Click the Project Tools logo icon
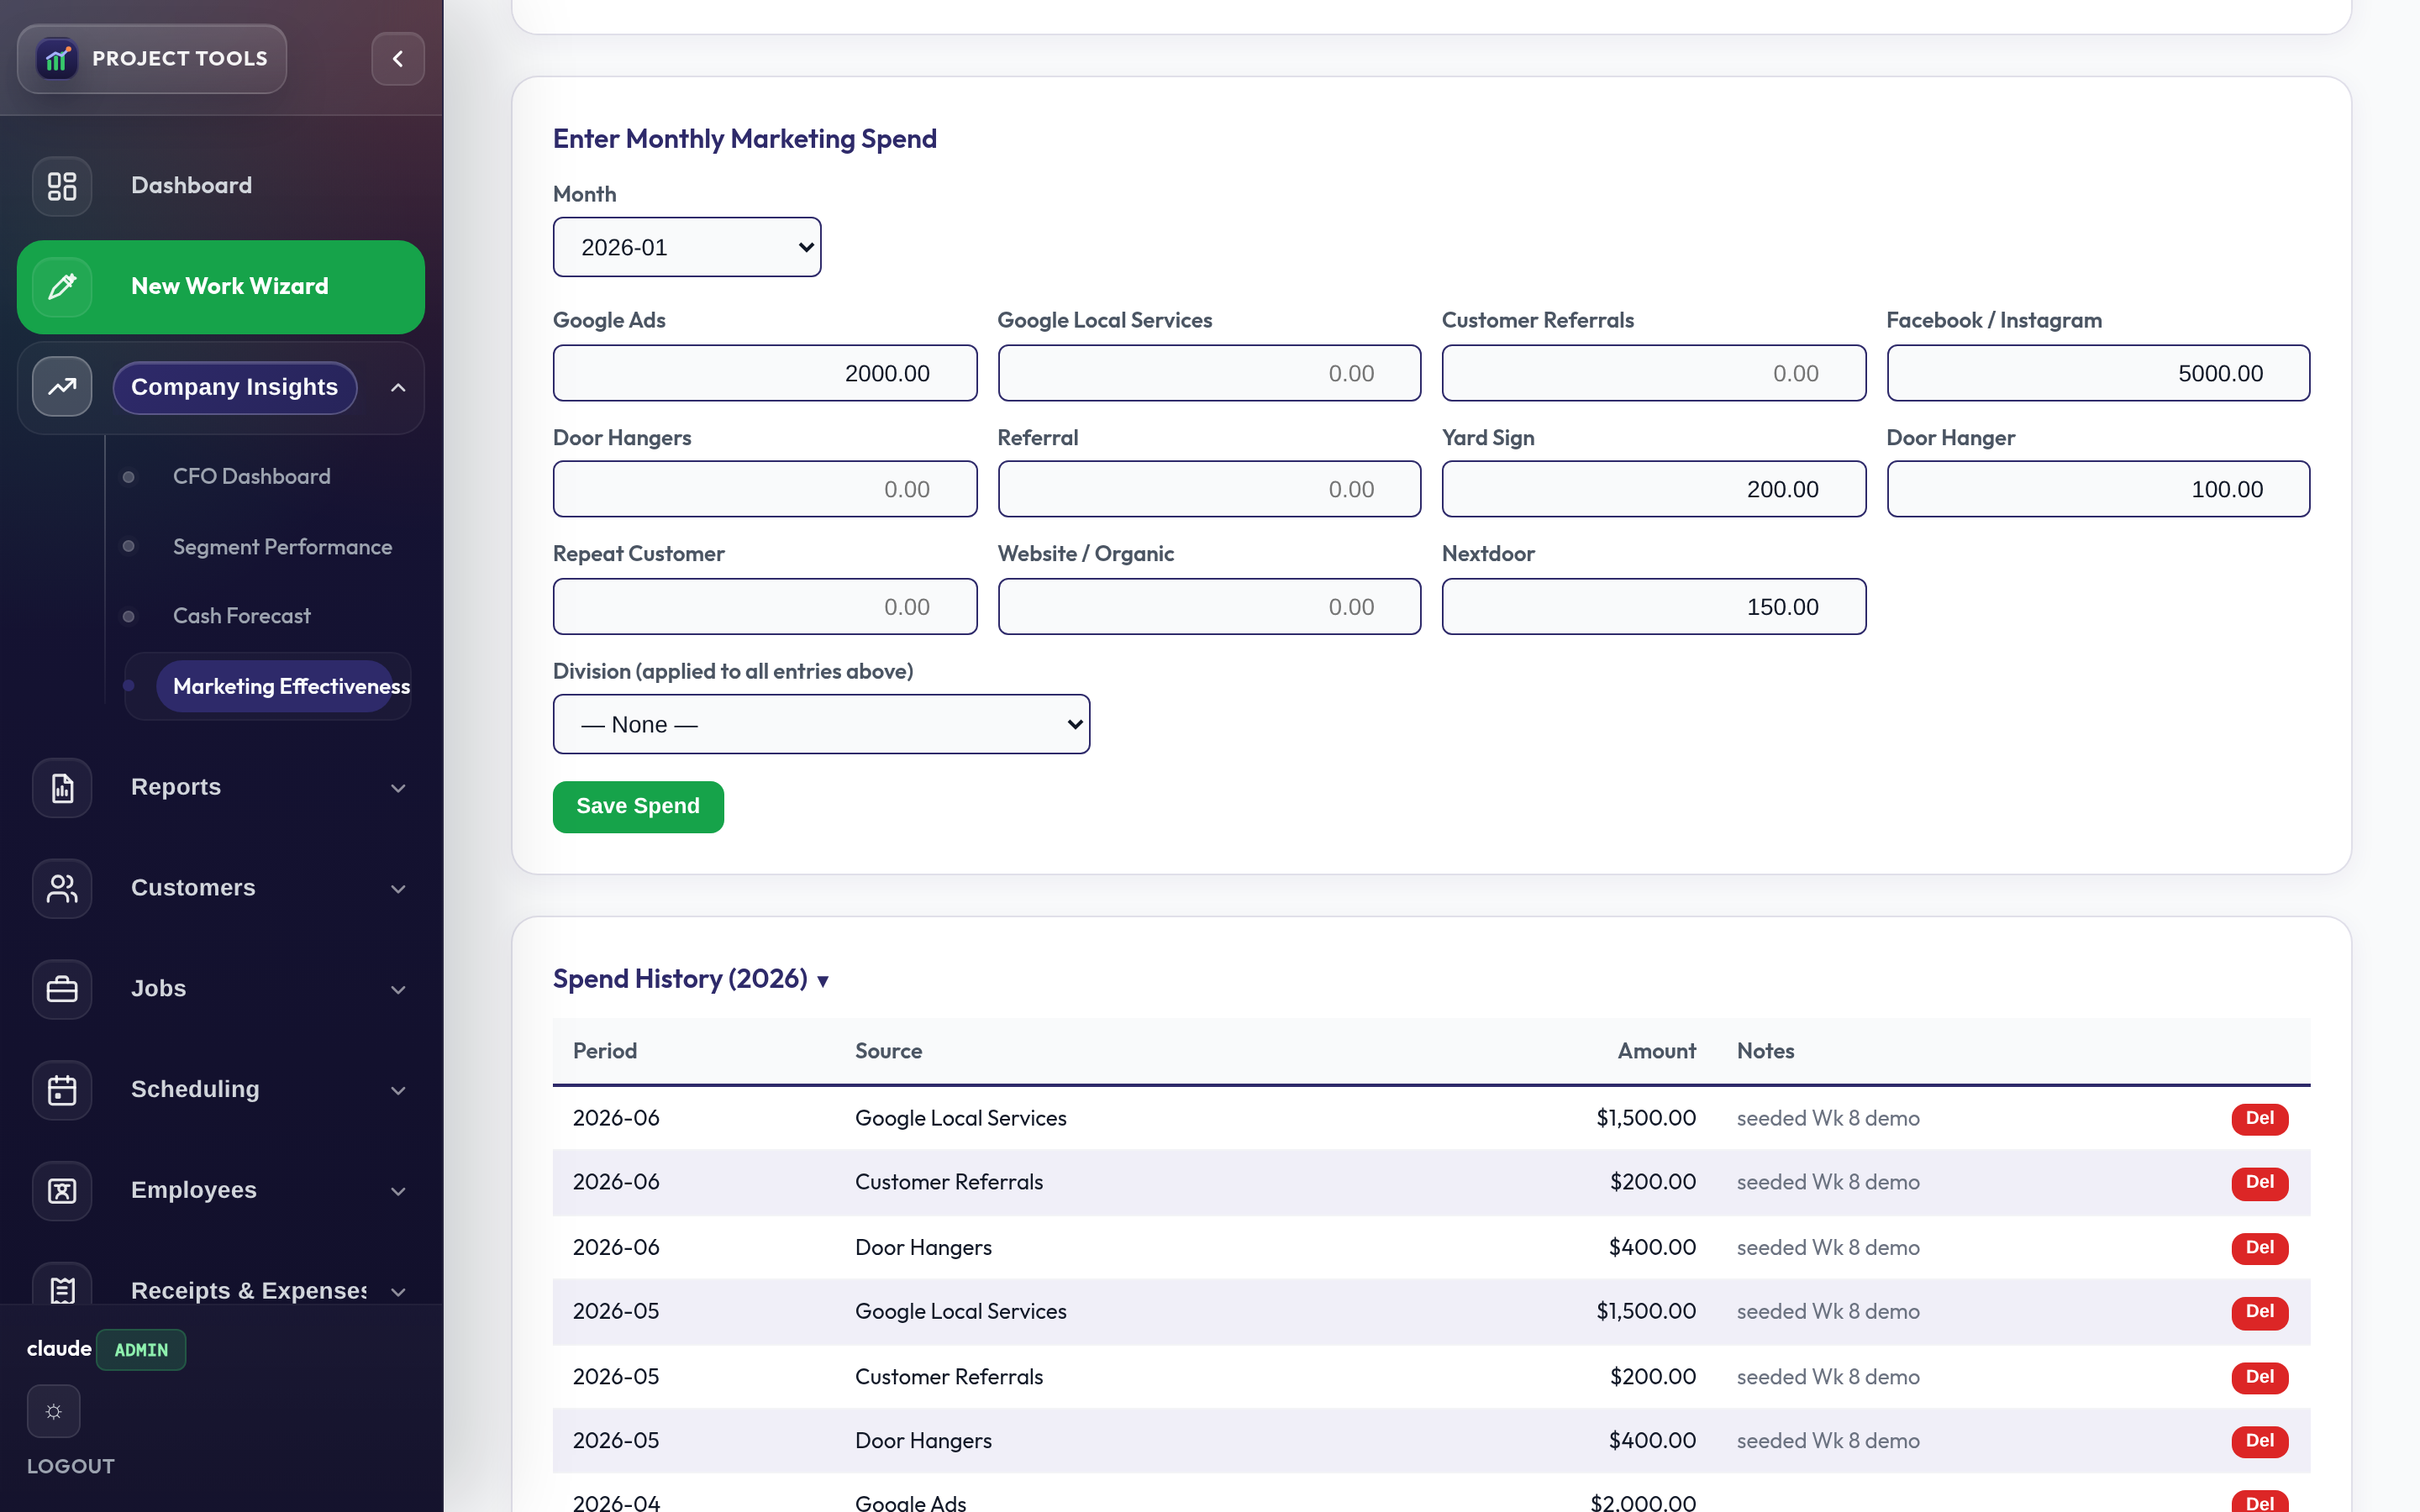Image resolution: width=2420 pixels, height=1512 pixels. (x=57, y=59)
